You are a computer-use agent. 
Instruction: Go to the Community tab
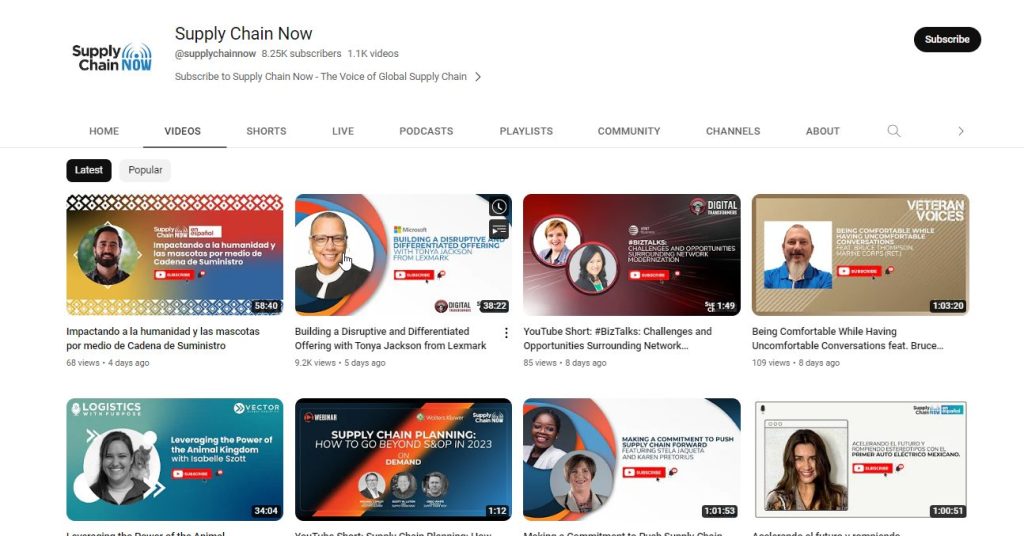coord(629,131)
